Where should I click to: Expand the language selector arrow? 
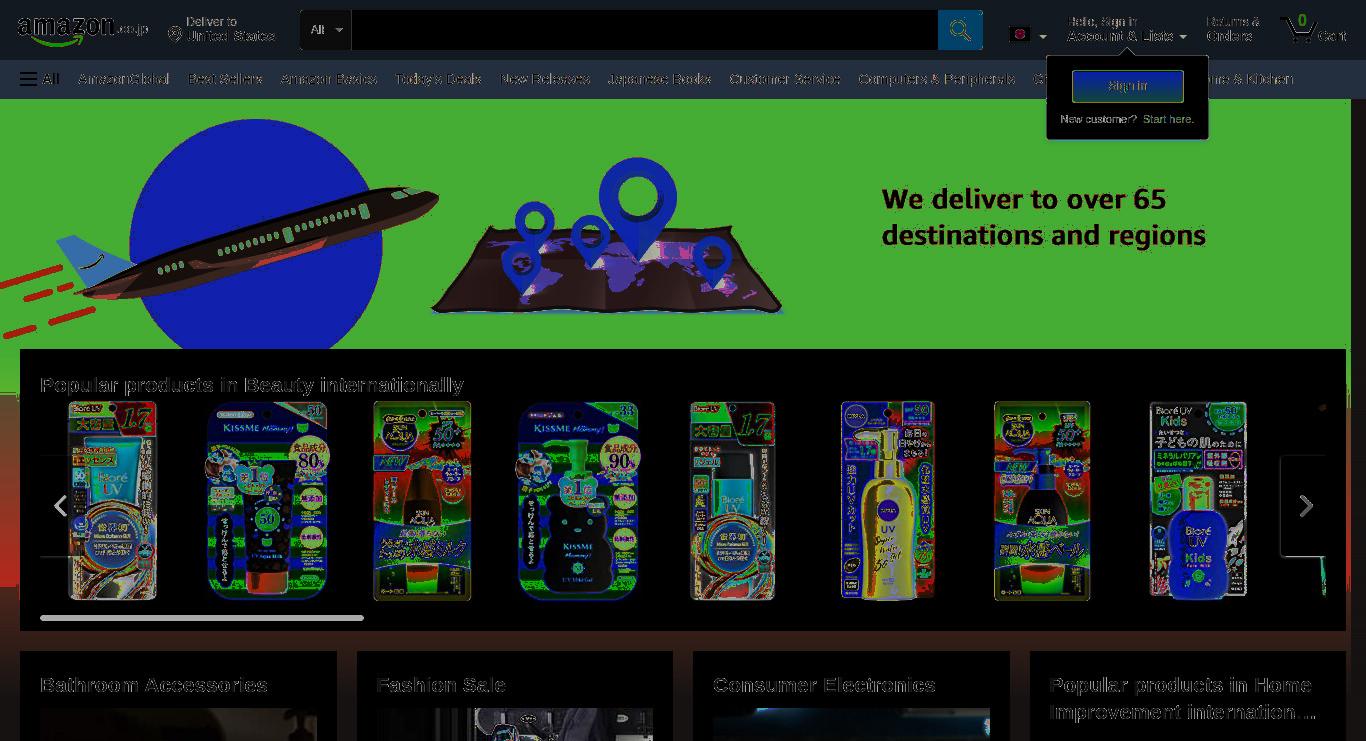point(1043,37)
